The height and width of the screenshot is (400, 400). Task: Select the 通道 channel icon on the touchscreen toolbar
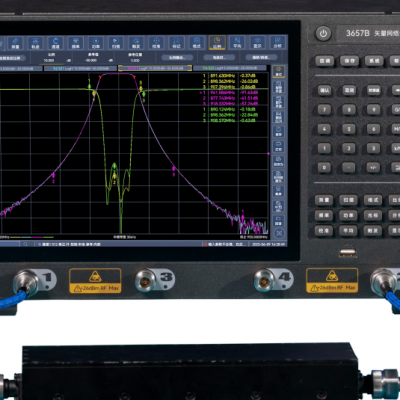[x=55, y=43]
